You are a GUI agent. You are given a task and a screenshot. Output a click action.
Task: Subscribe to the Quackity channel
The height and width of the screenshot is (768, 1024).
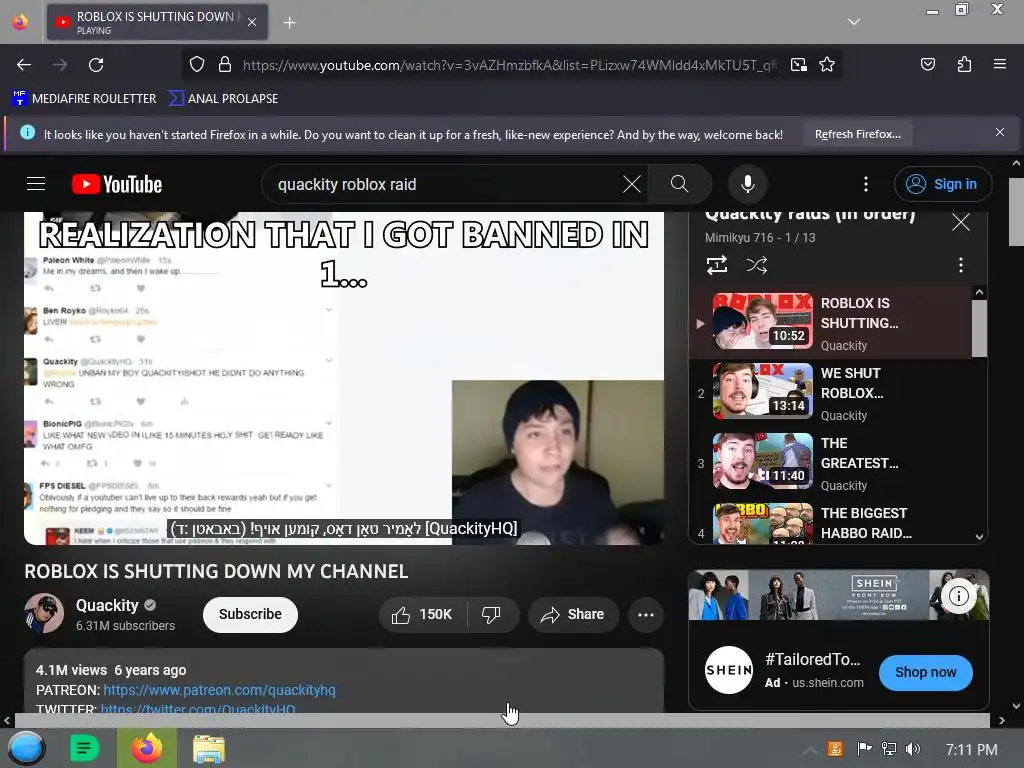tap(250, 615)
